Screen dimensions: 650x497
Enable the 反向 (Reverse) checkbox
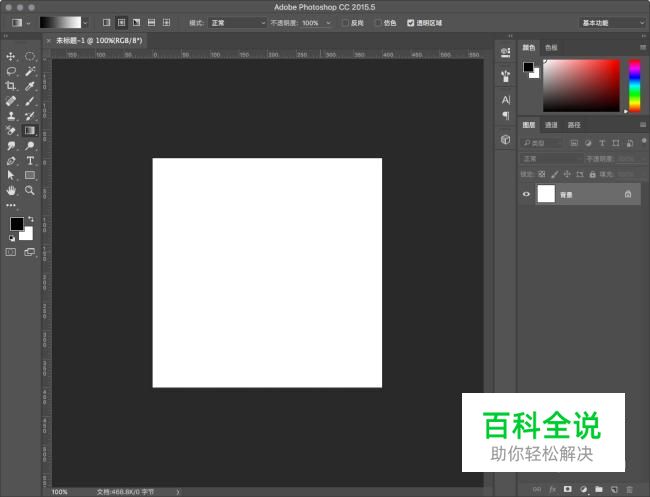point(344,22)
